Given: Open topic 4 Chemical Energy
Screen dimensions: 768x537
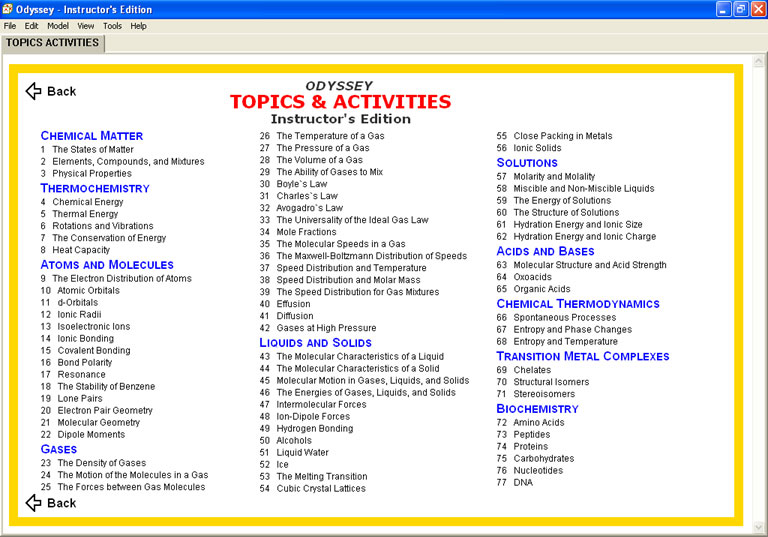Looking at the screenshot, I should coord(82,202).
